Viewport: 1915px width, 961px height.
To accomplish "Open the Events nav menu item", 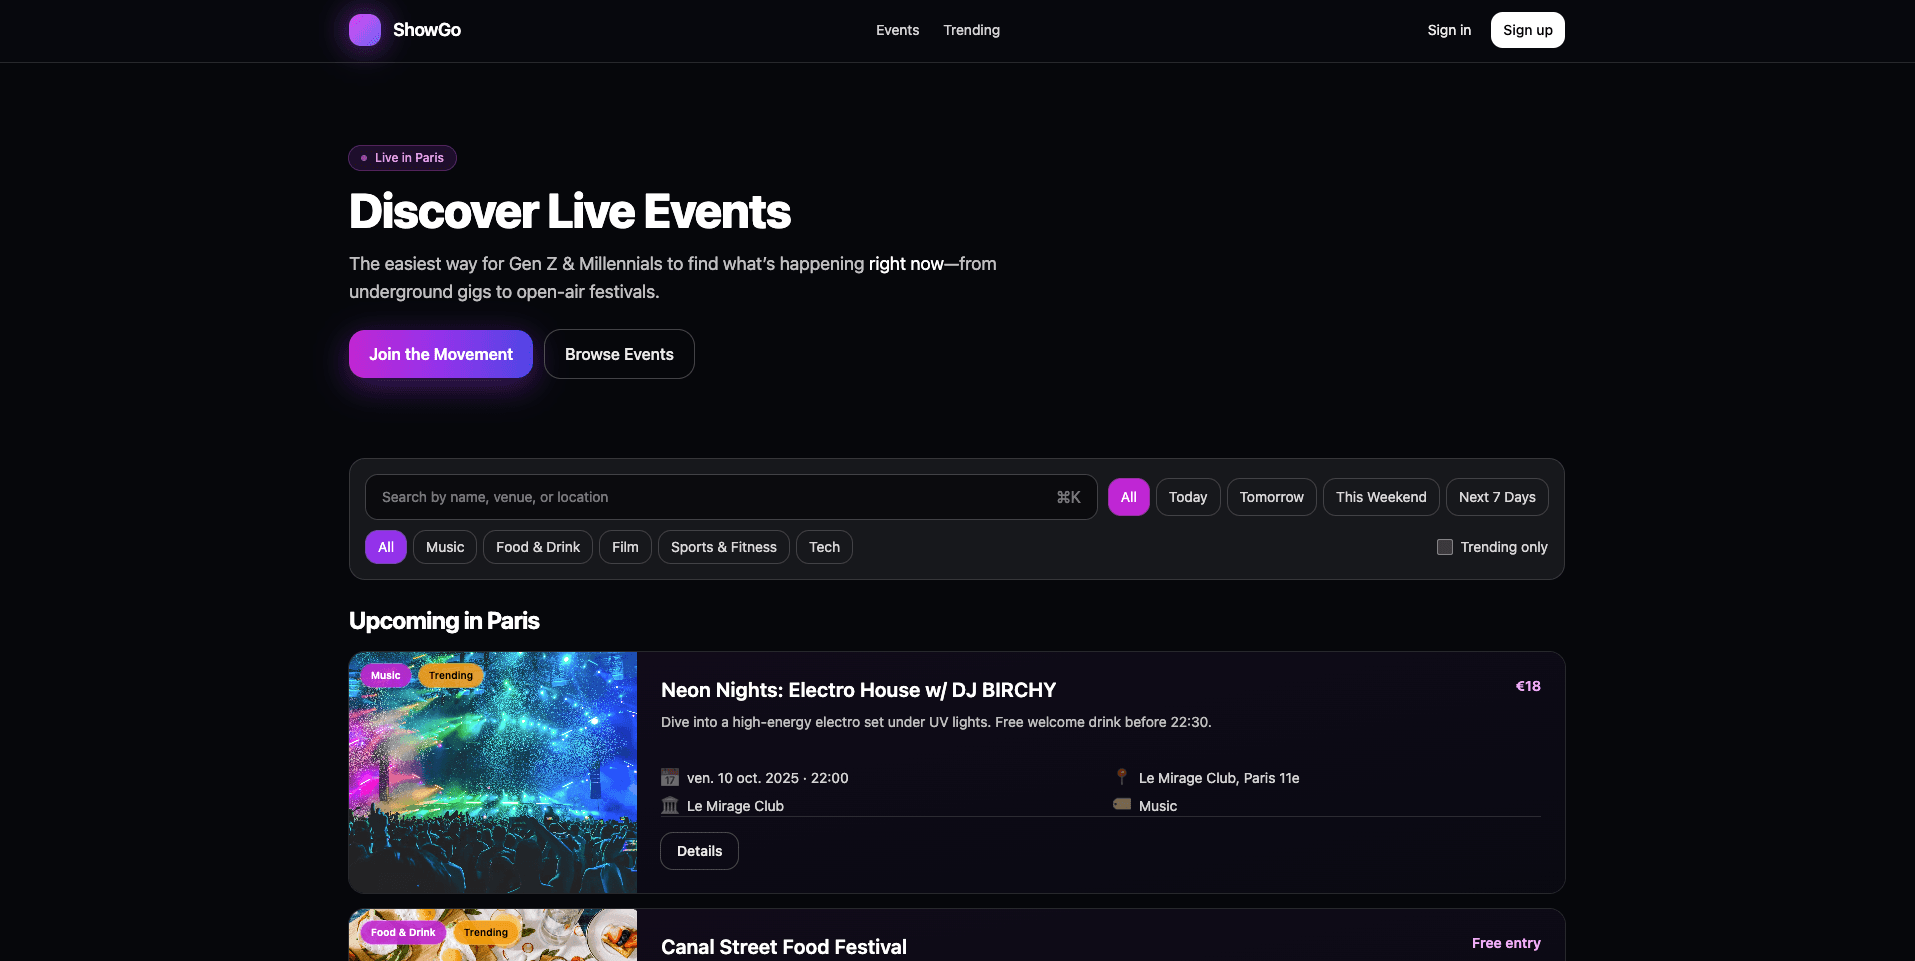I will [897, 30].
